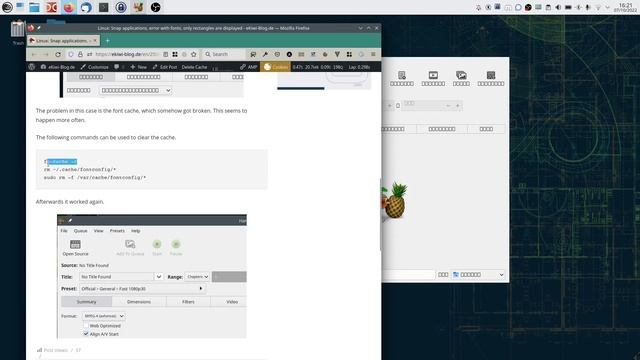The image size is (640, 360).
Task: Click the 'Post Views' counter text
Action: click(59, 350)
